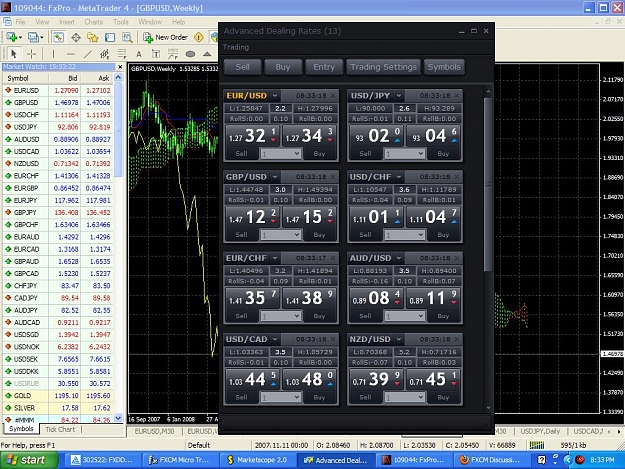Open the USD/CAD lot size combo box
Screen dimensions: 625x469
click(x=281, y=397)
